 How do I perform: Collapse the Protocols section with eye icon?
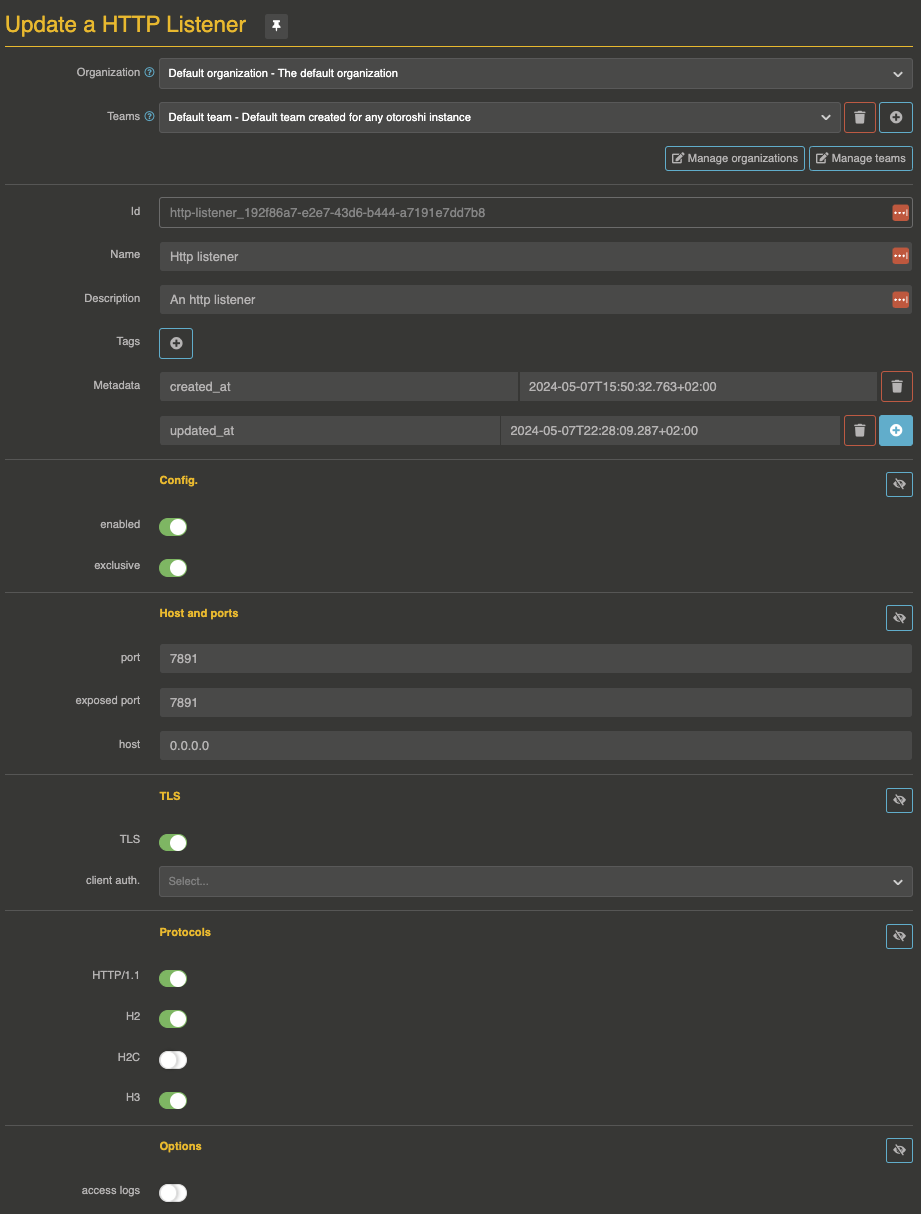(899, 936)
